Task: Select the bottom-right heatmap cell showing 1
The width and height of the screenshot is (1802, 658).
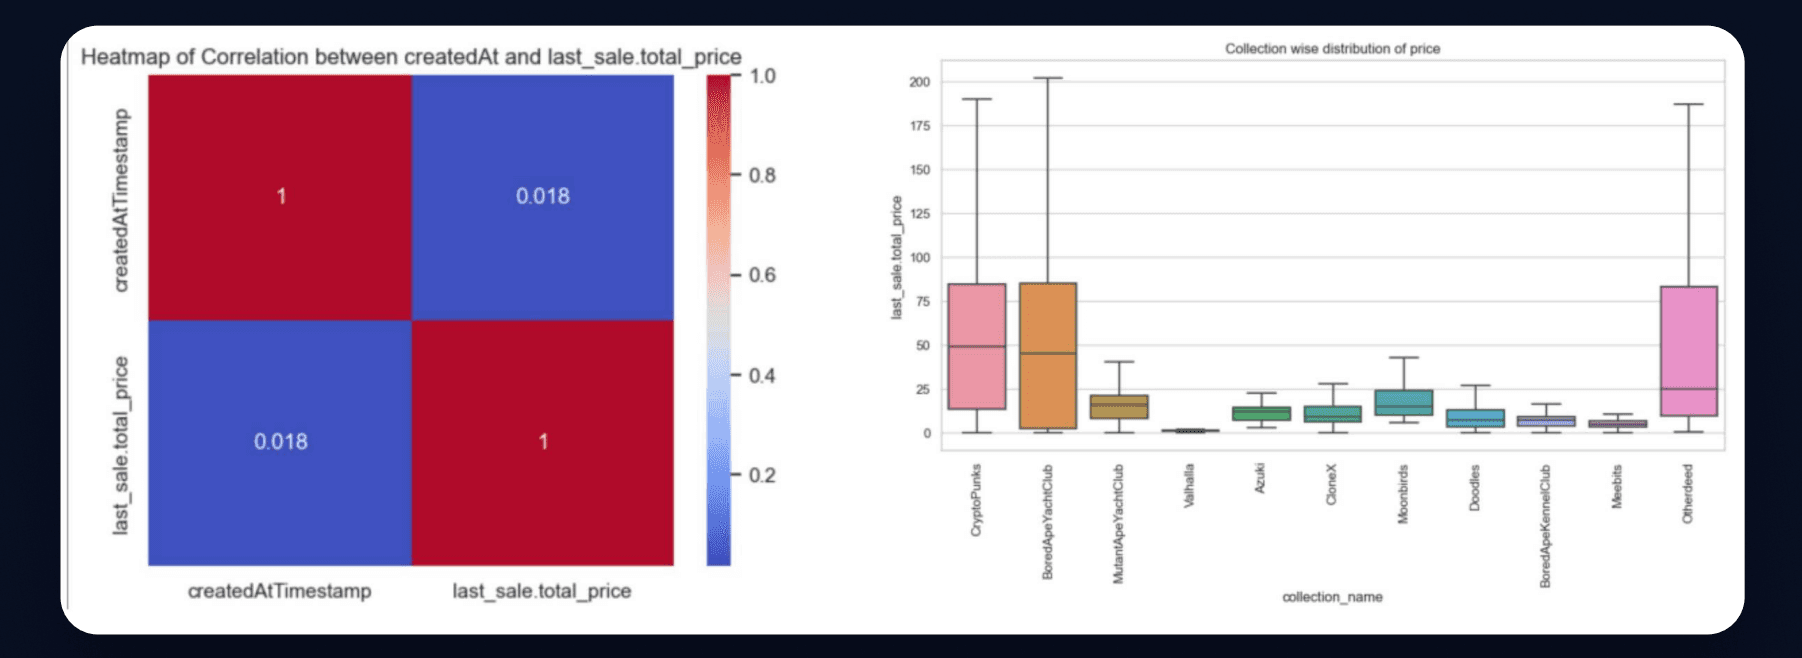Action: tap(543, 443)
